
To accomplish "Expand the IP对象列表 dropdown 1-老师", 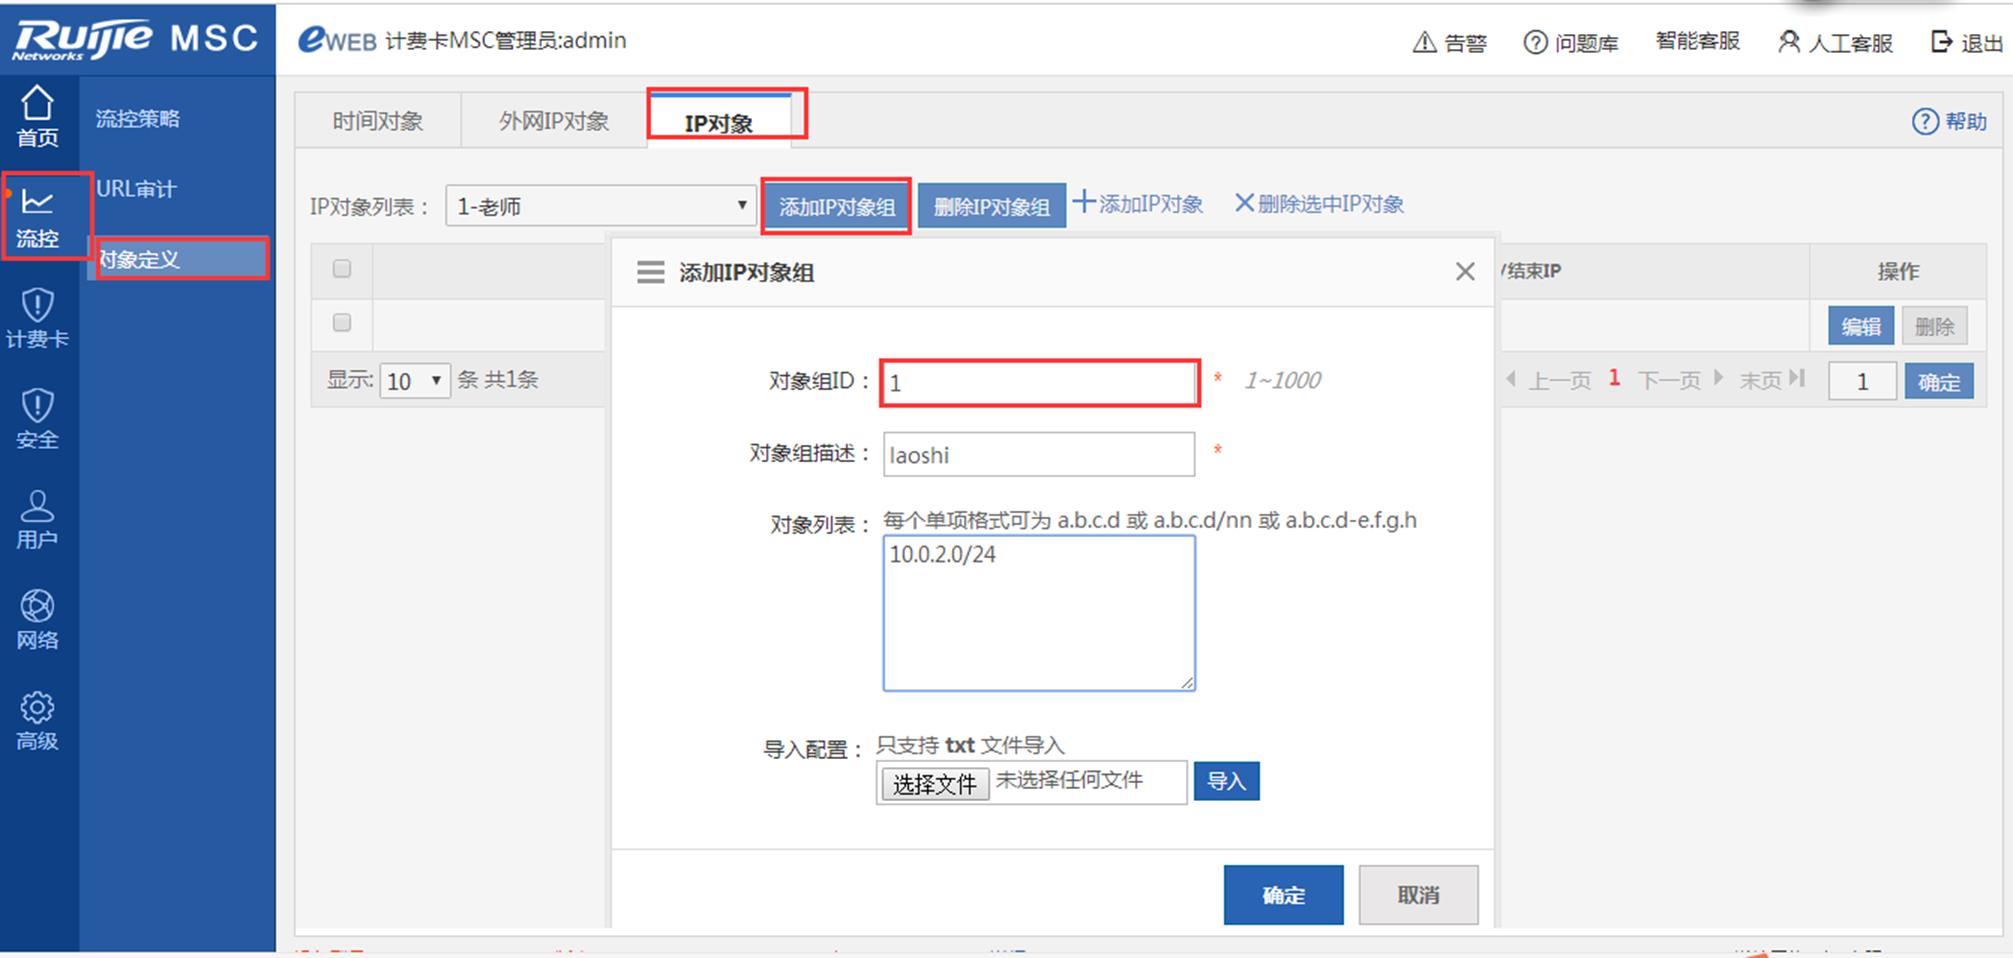I will tap(600, 206).
